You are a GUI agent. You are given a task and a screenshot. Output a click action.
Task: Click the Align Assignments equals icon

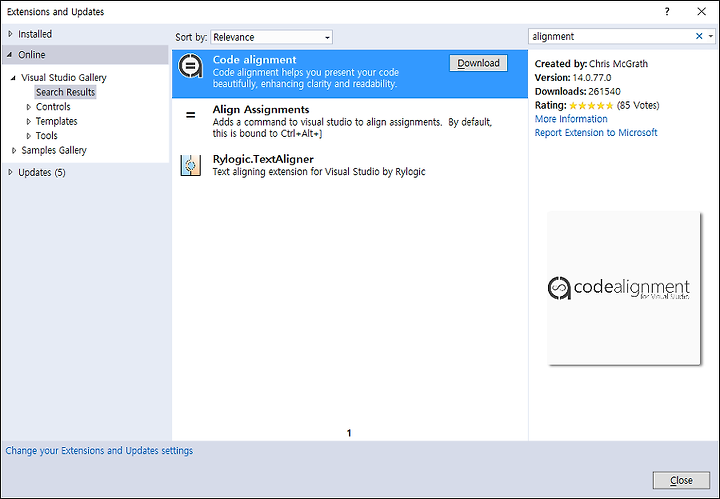coord(190,115)
